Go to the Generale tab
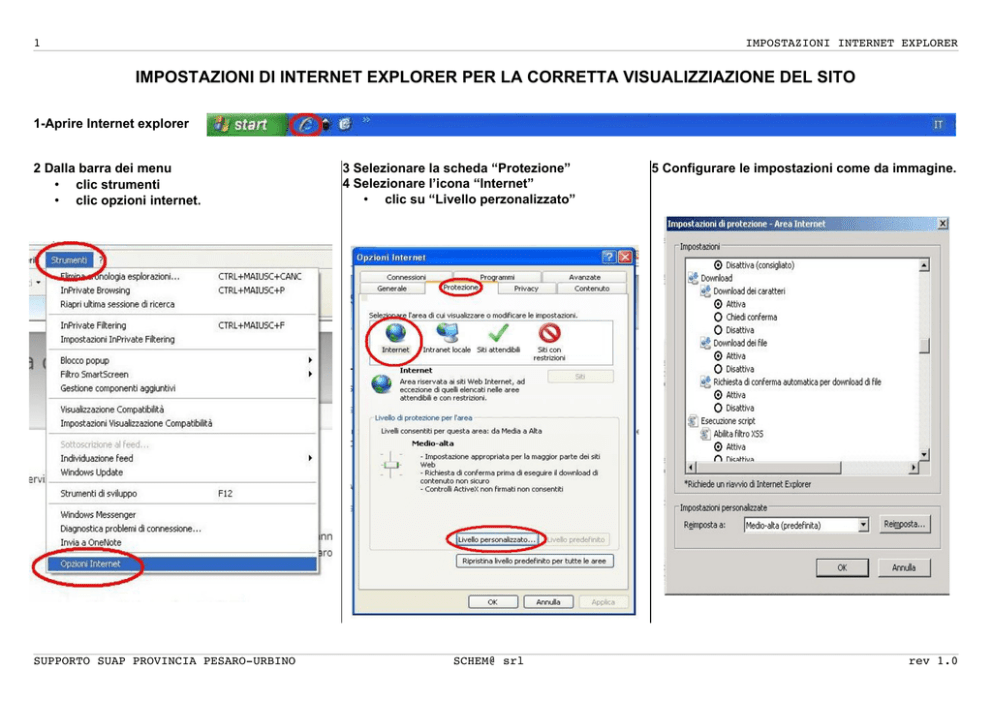 [392, 288]
